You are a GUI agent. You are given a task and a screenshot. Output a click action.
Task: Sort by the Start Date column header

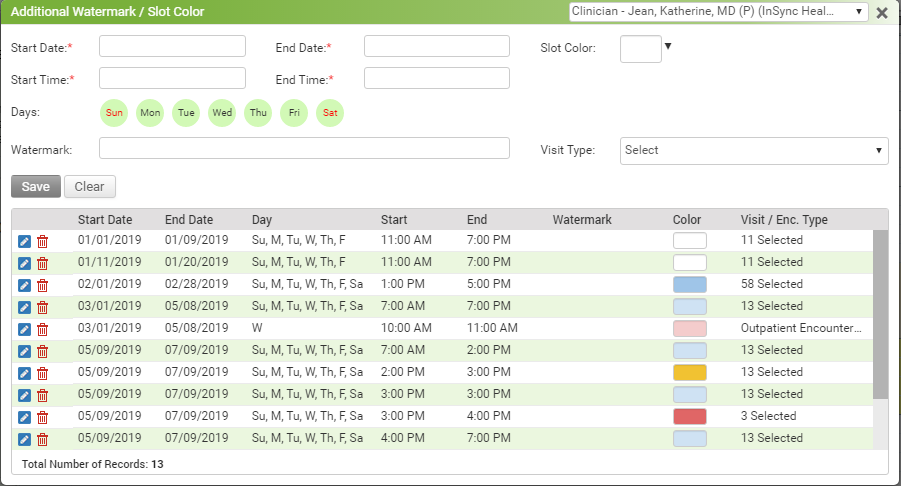(105, 220)
